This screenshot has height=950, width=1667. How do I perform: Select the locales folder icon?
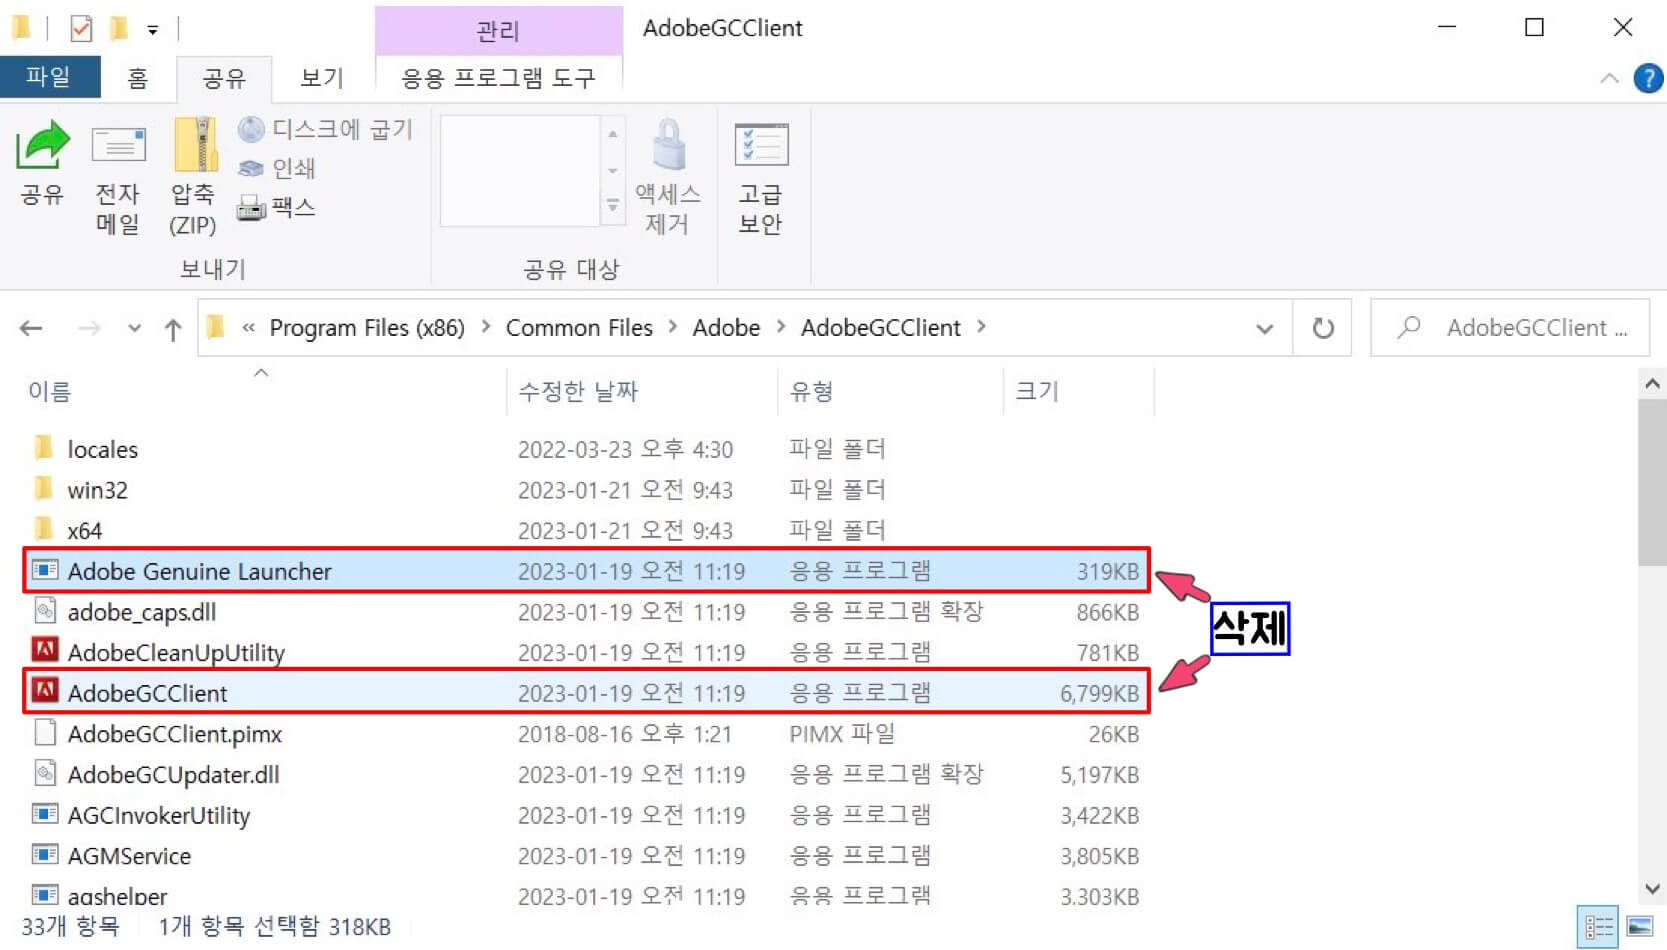[x=43, y=448]
